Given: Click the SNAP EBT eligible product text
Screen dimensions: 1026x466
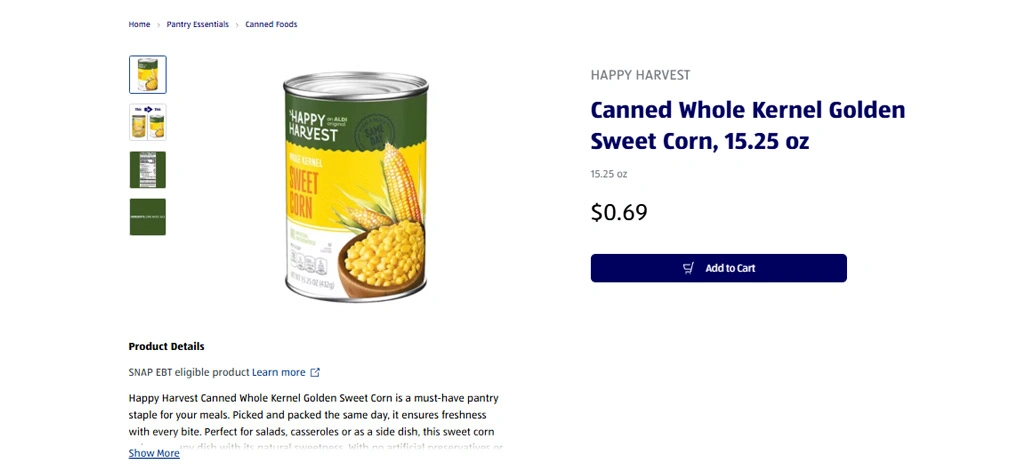Looking at the screenshot, I should 189,373.
